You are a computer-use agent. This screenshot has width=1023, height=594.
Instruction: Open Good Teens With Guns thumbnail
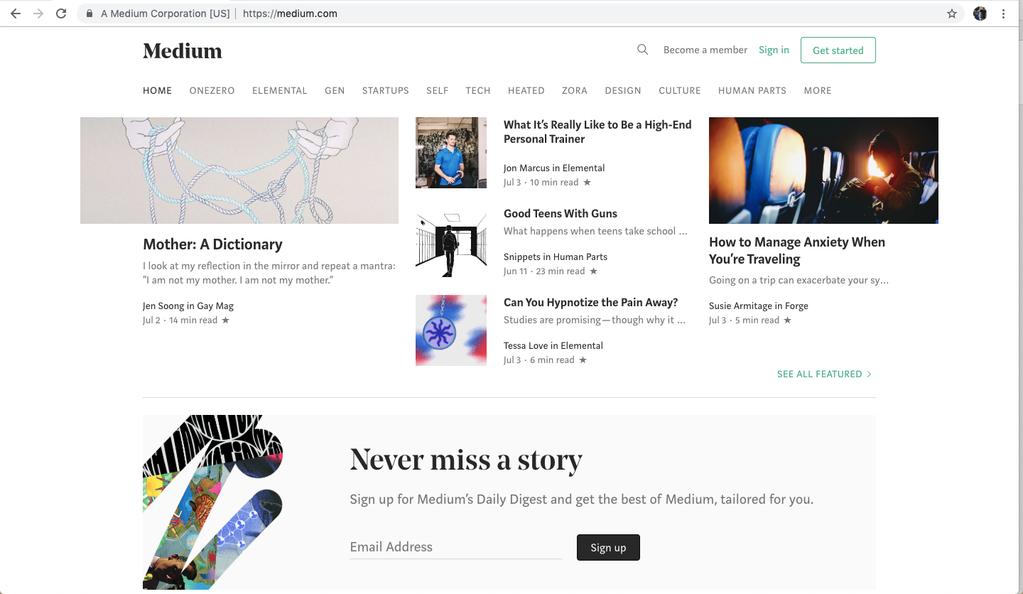[451, 242]
